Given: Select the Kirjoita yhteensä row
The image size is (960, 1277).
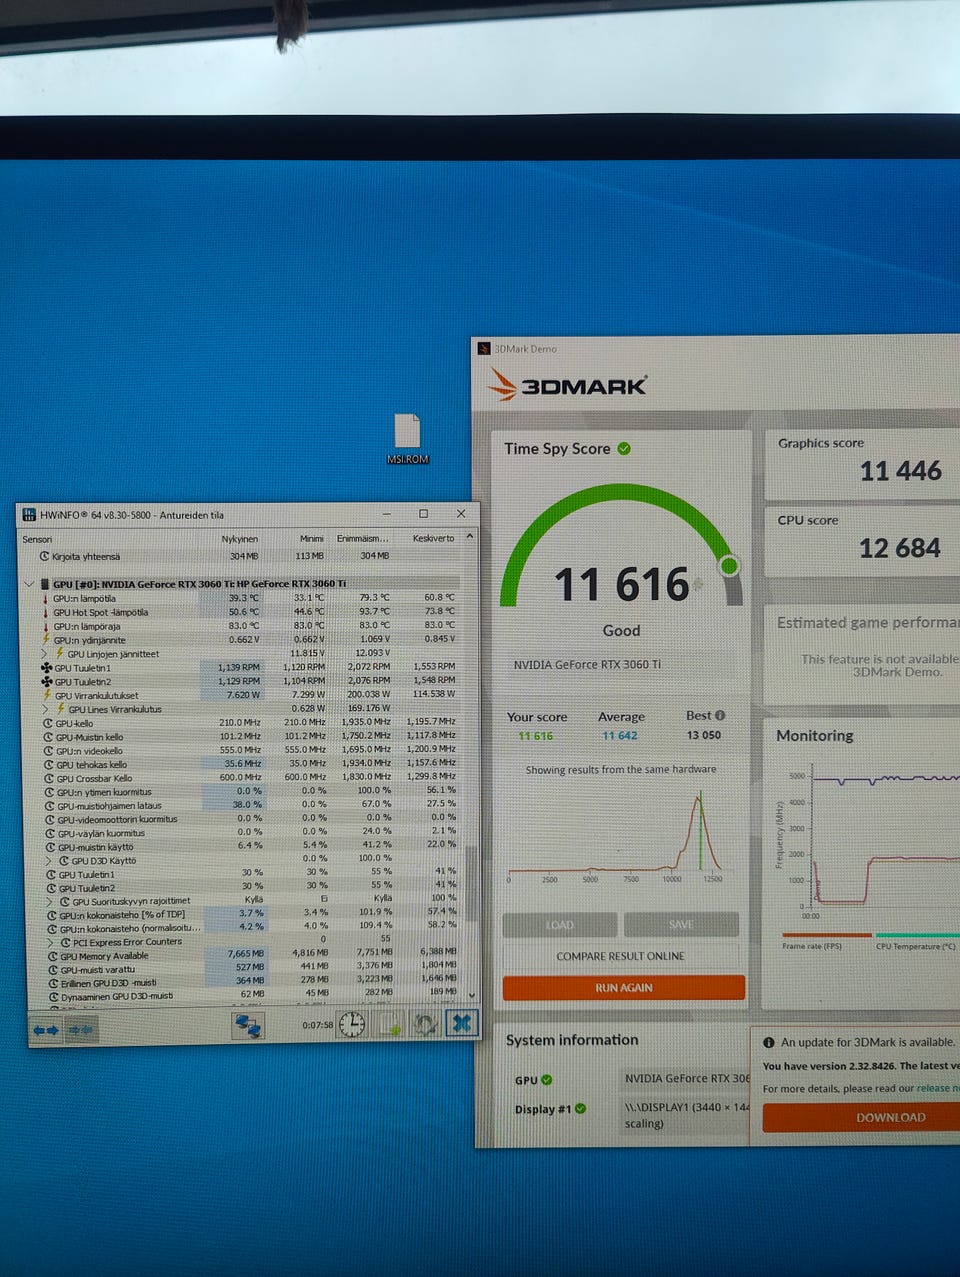Looking at the screenshot, I should coord(247,556).
